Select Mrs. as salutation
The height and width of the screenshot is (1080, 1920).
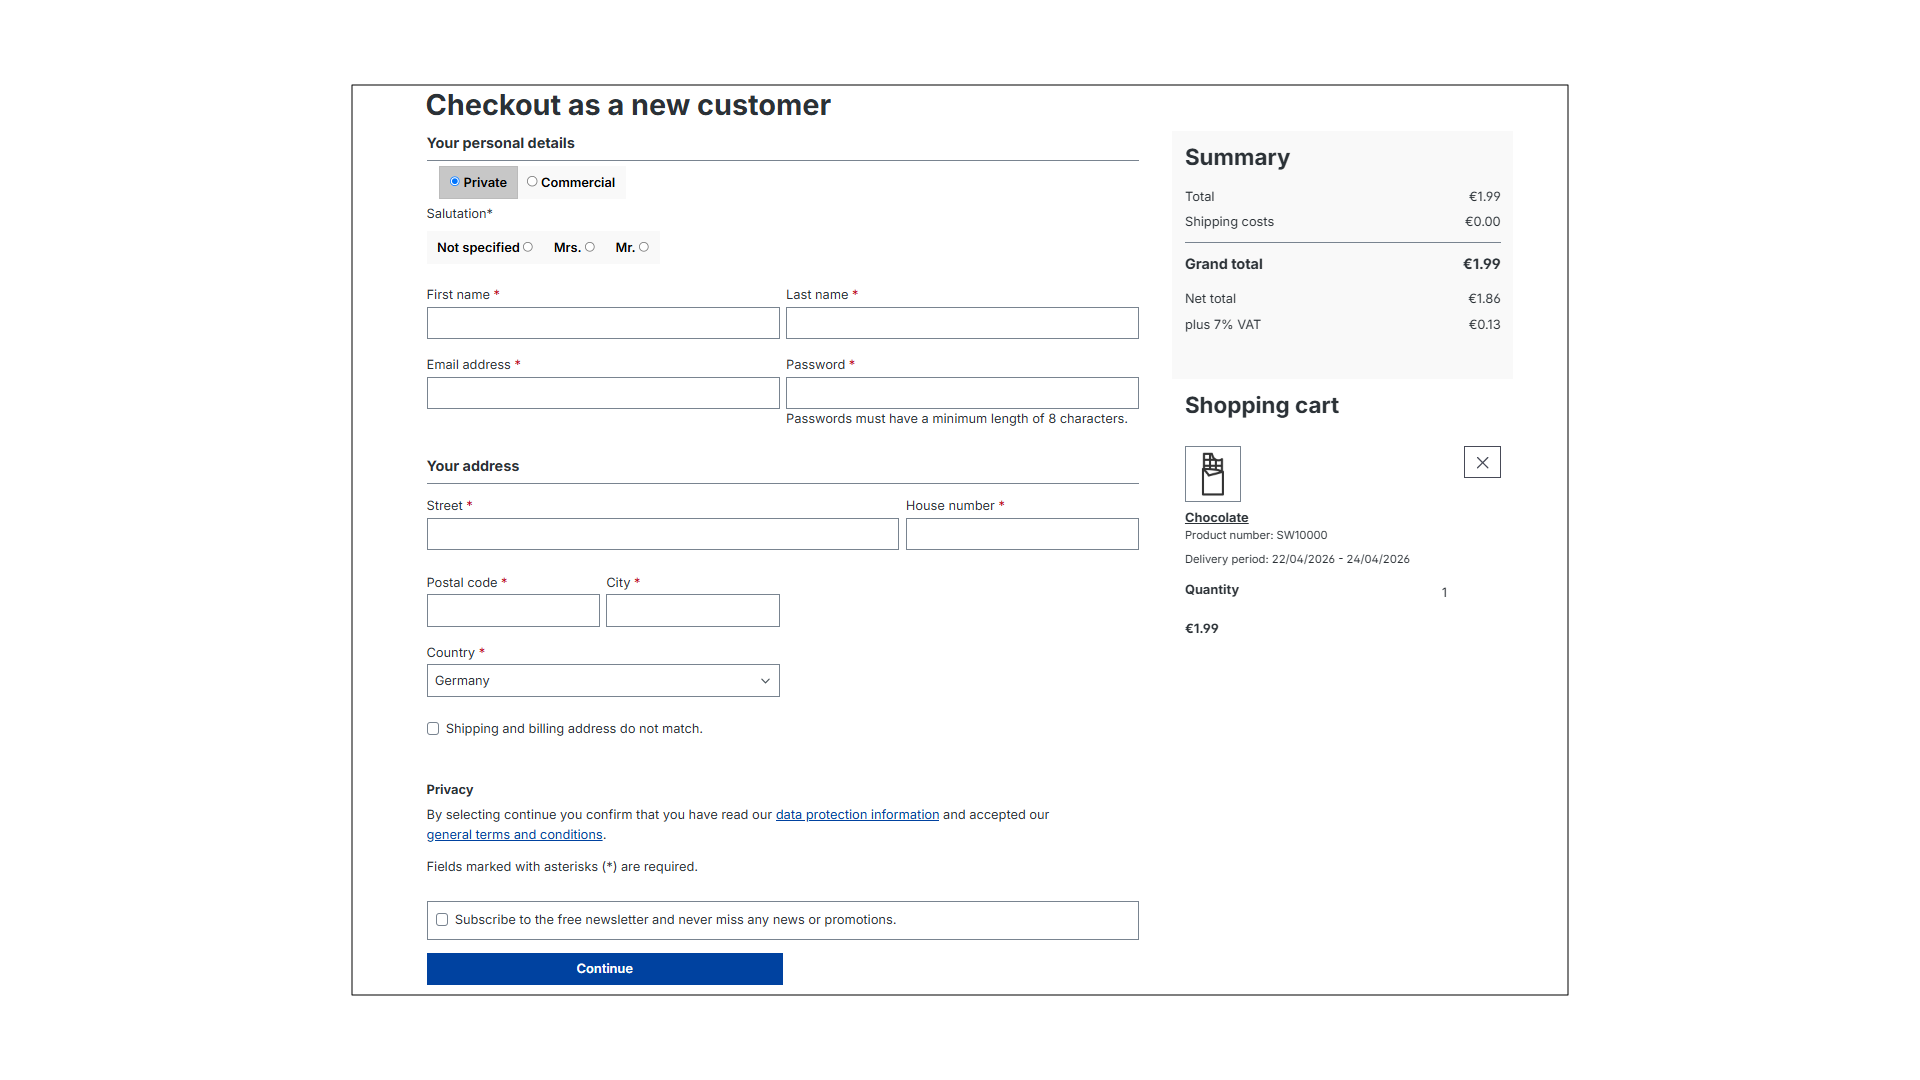click(590, 247)
